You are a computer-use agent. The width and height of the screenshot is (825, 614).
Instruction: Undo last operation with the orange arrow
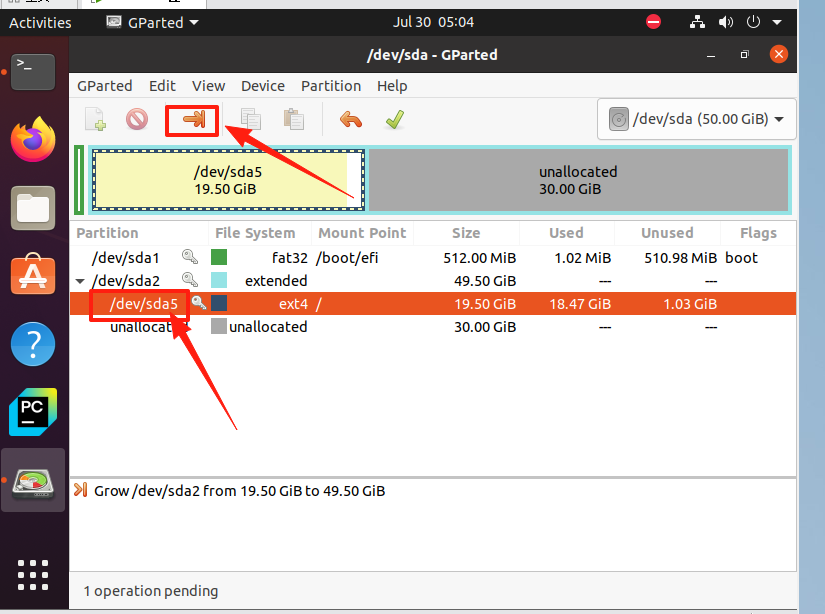351,119
